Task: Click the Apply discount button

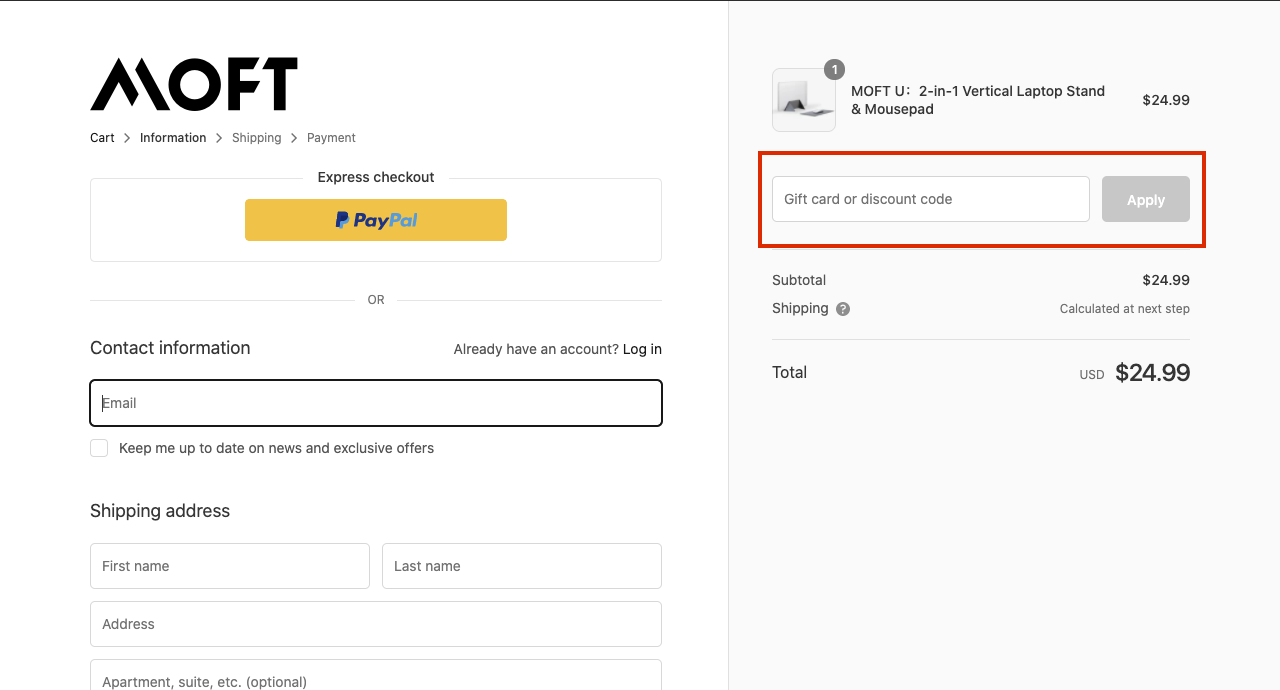Action: coord(1146,199)
